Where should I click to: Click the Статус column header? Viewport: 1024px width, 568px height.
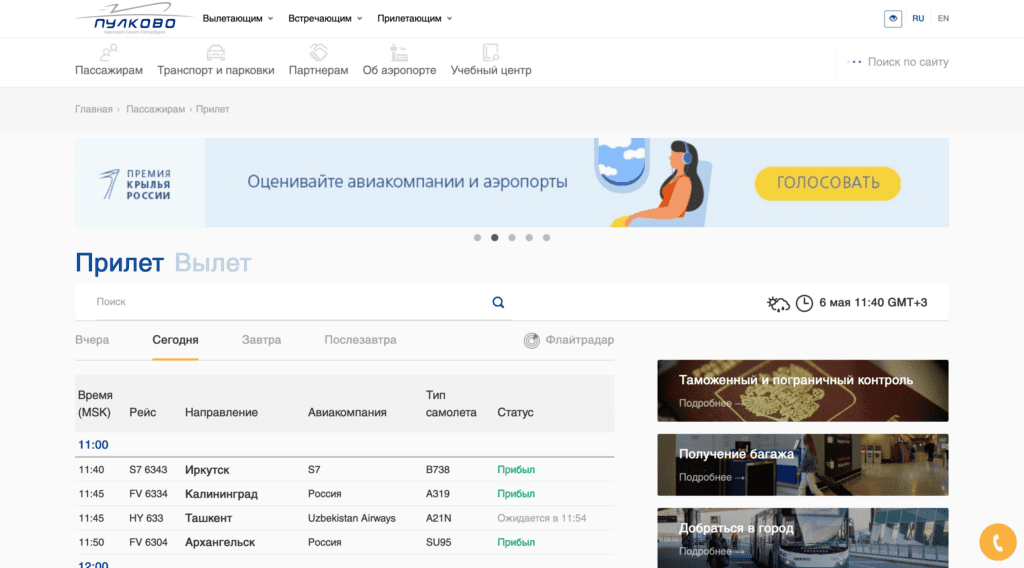515,413
